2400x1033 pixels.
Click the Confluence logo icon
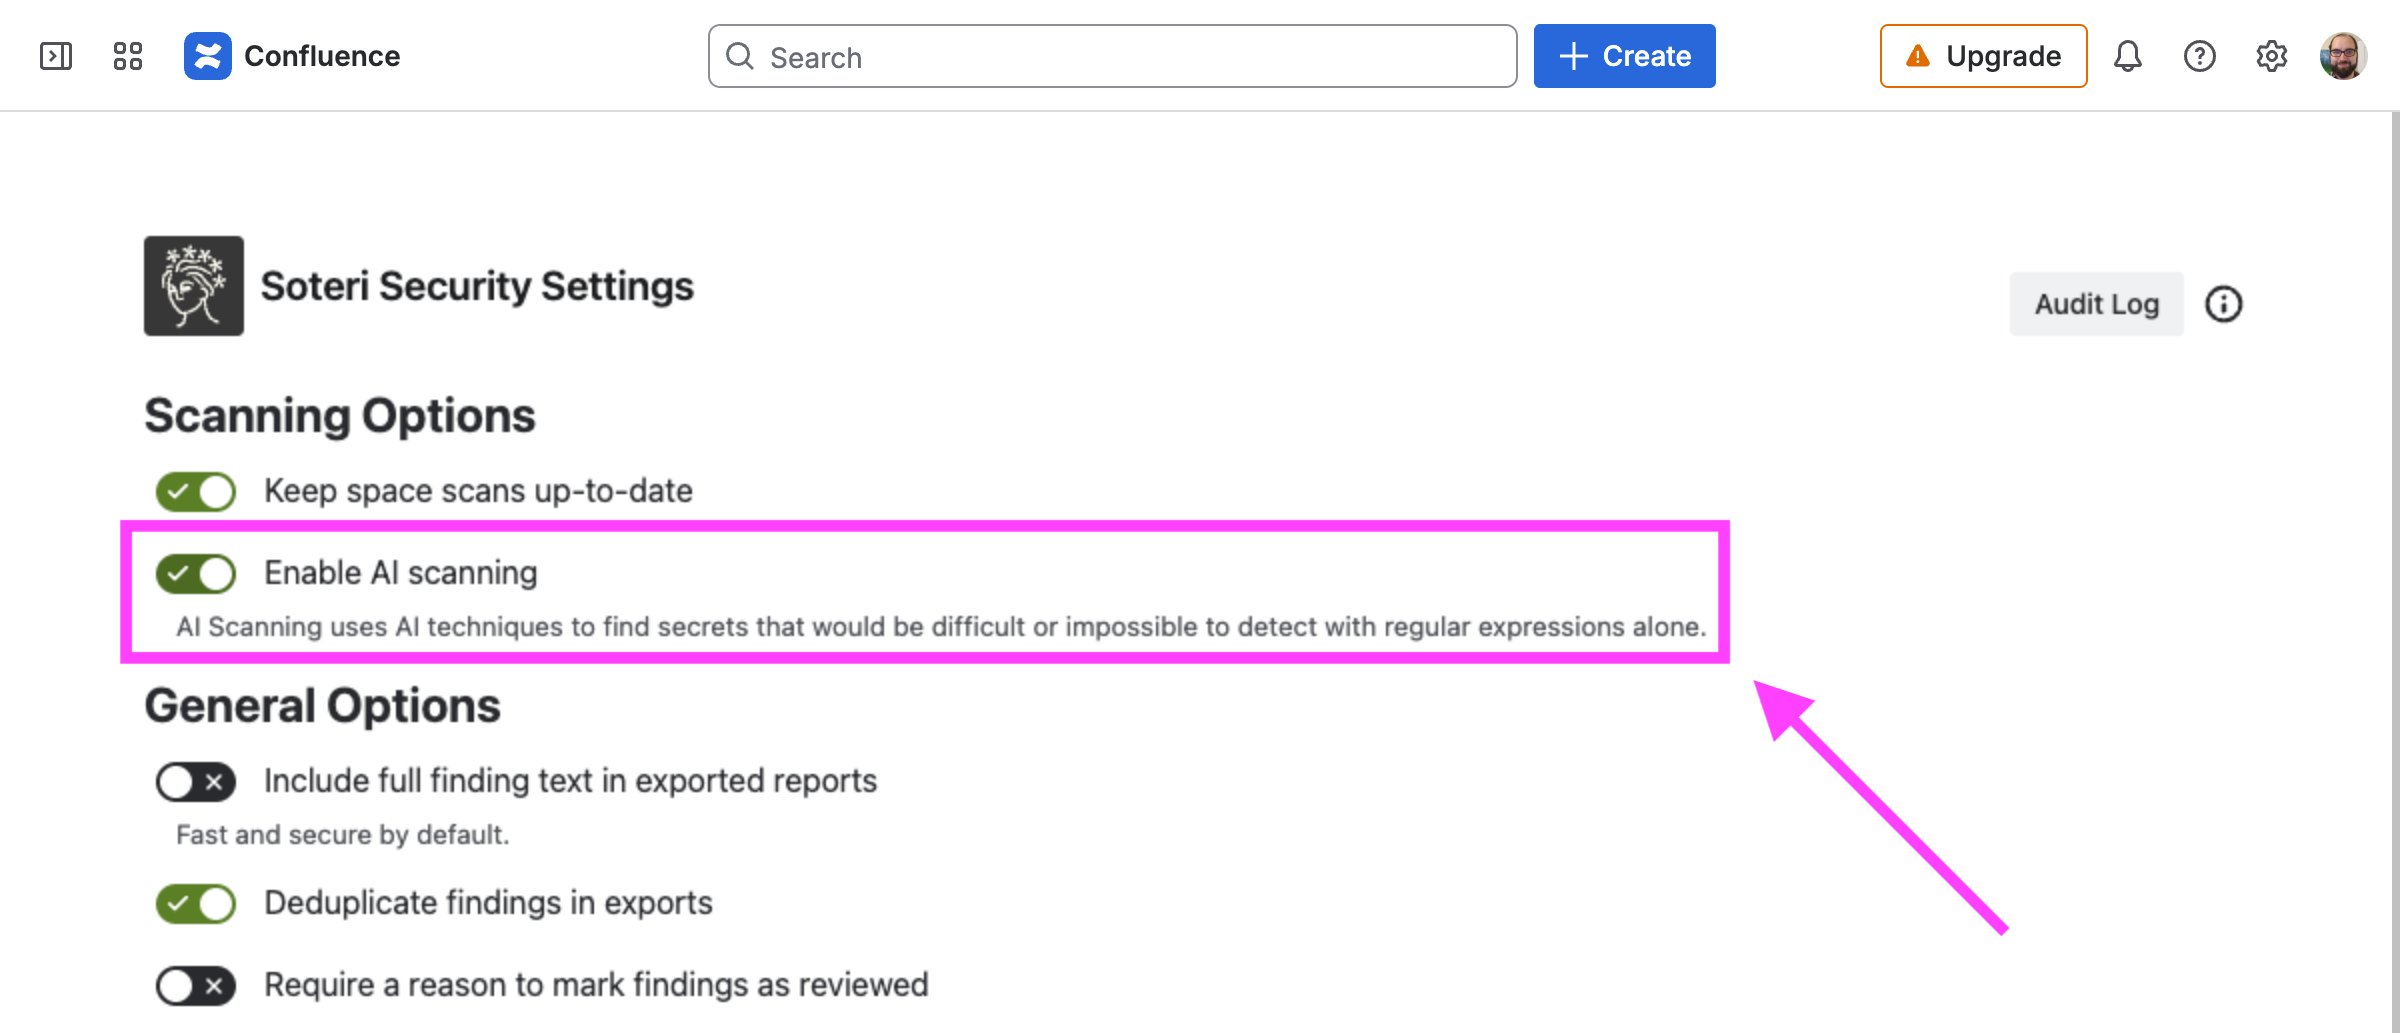207,56
